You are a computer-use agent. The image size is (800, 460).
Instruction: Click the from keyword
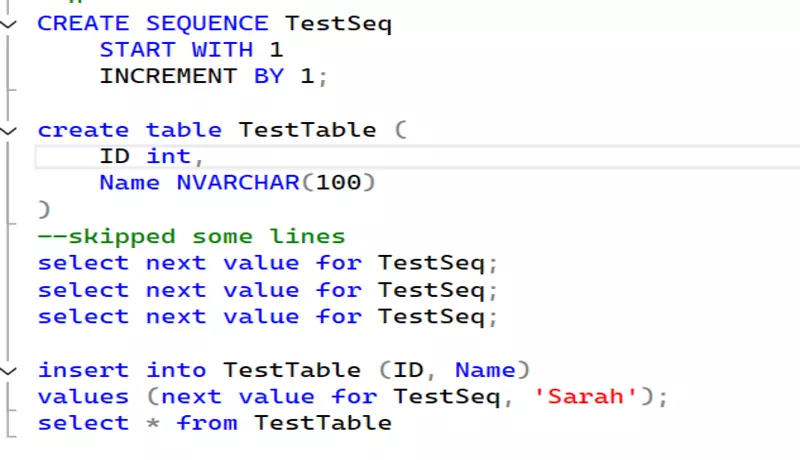coord(206,423)
